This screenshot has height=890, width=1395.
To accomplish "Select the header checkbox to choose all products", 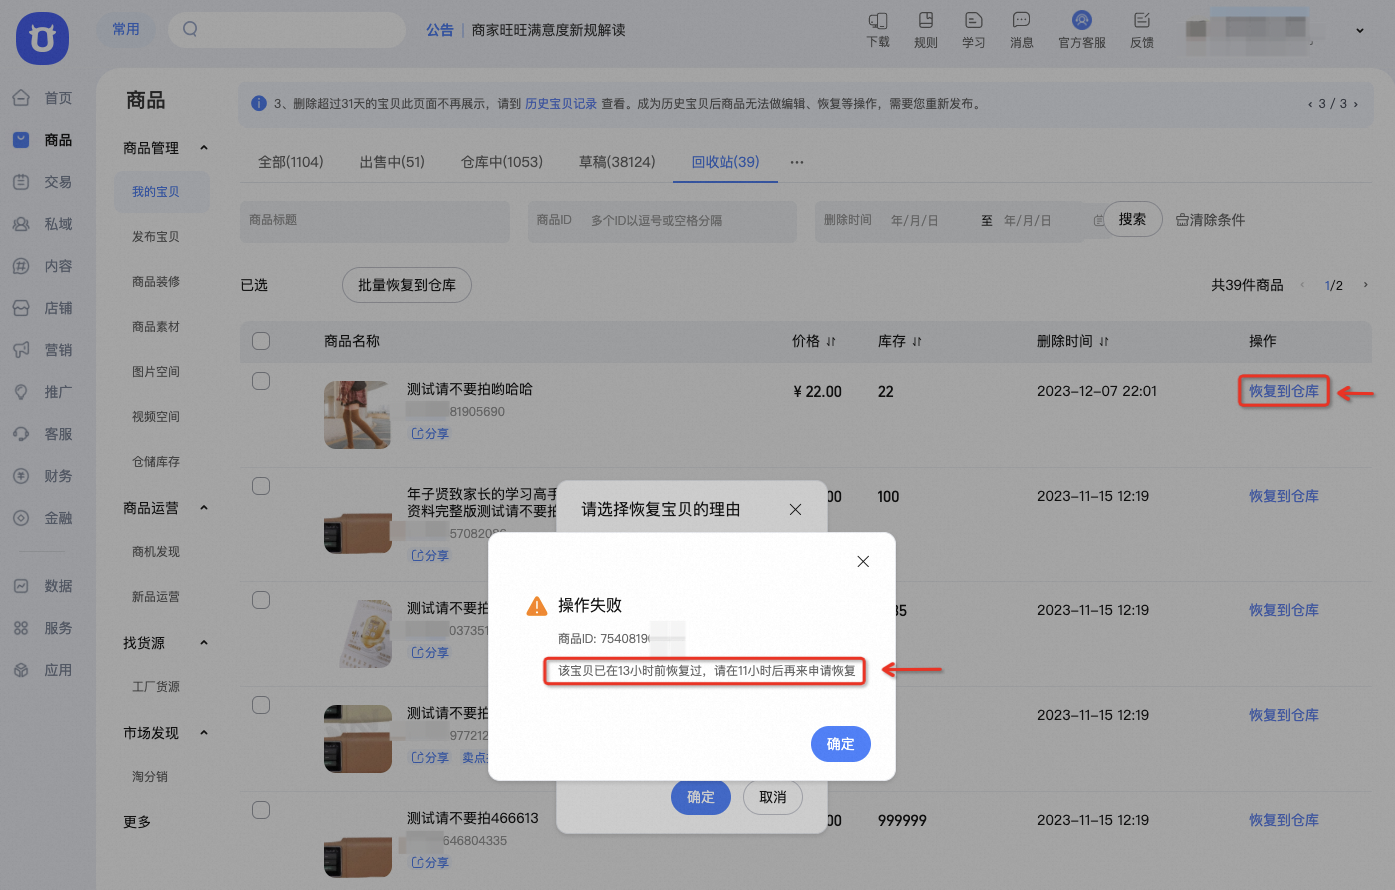I will point(260,340).
